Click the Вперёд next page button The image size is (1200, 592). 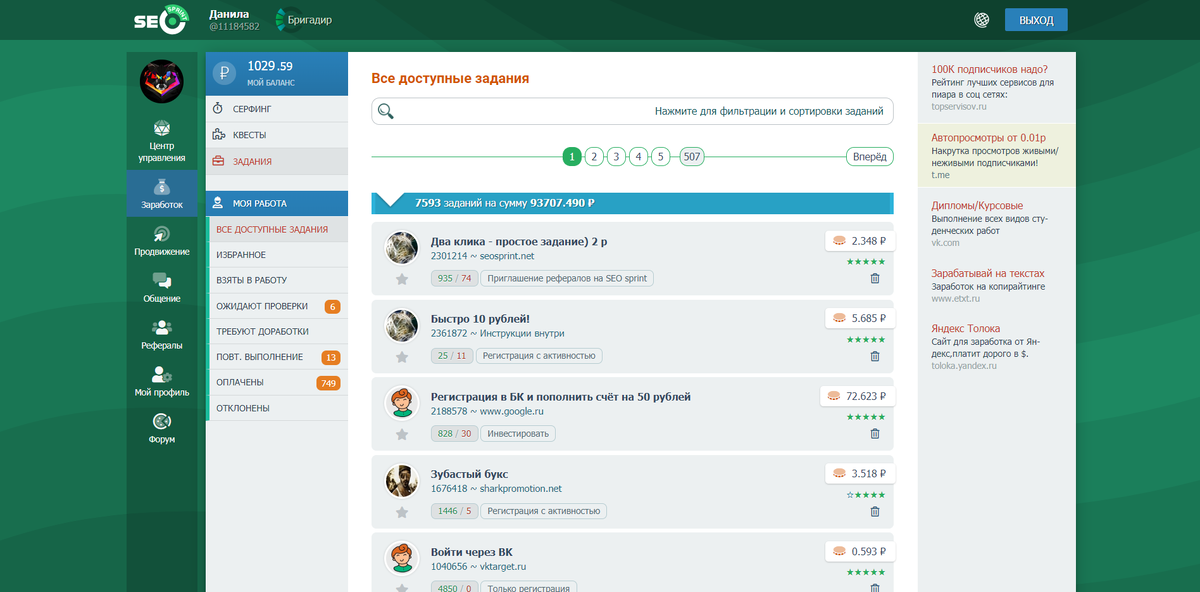(869, 157)
